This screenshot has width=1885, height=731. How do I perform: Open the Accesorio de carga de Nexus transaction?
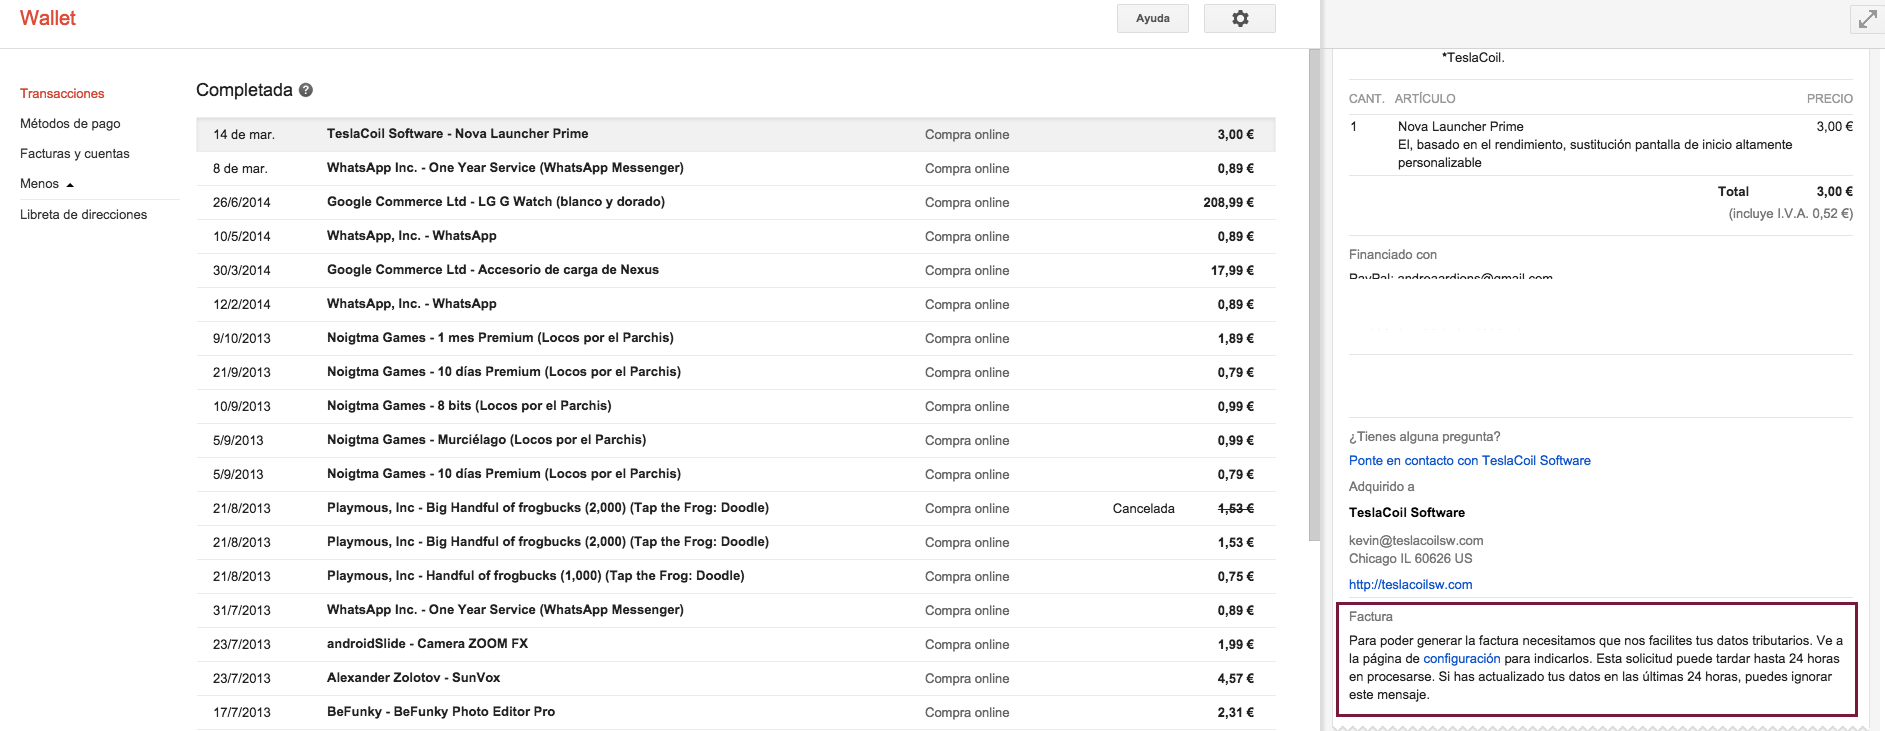[736, 270]
